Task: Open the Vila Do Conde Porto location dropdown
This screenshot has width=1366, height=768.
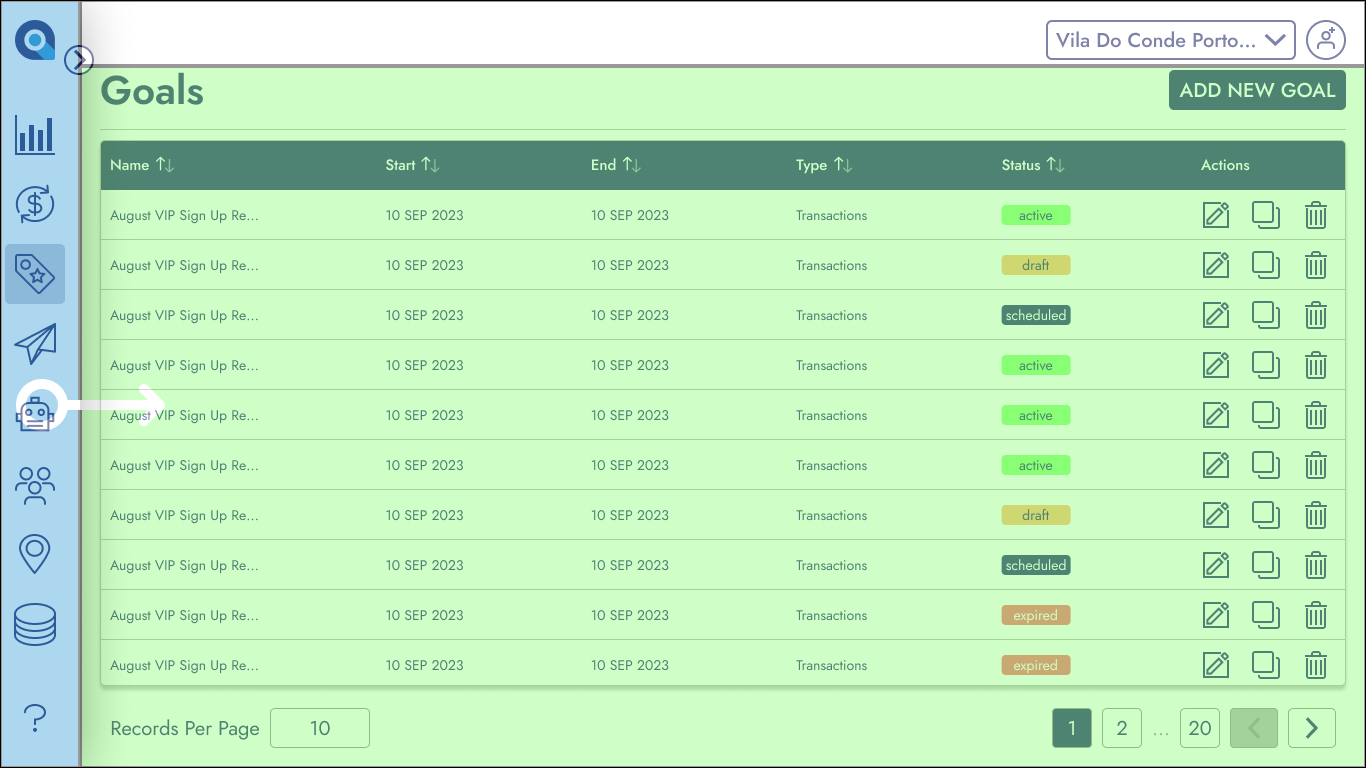Action: tap(1171, 41)
